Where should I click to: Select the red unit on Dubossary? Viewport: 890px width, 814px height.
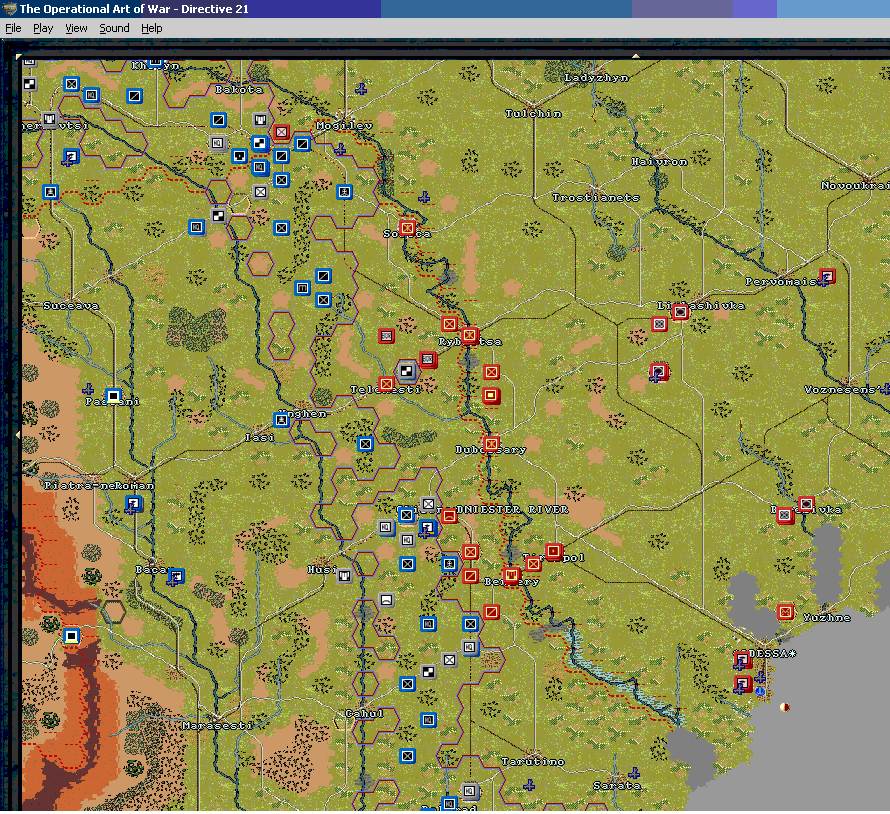click(492, 444)
